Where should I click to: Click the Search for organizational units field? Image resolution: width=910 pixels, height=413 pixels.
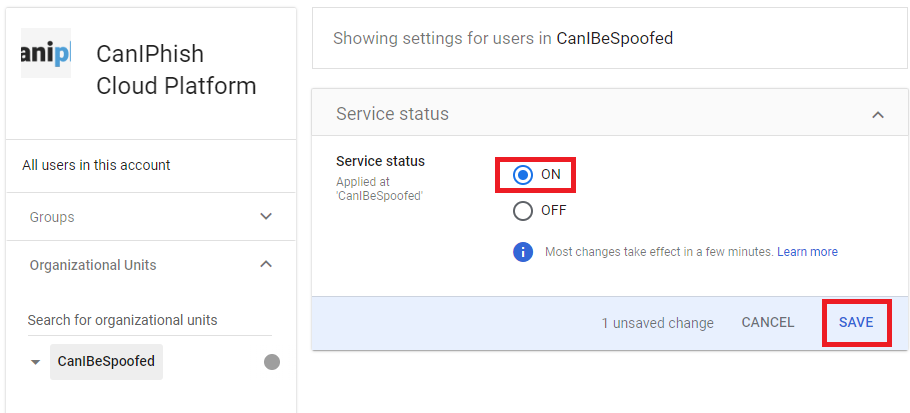click(150, 320)
